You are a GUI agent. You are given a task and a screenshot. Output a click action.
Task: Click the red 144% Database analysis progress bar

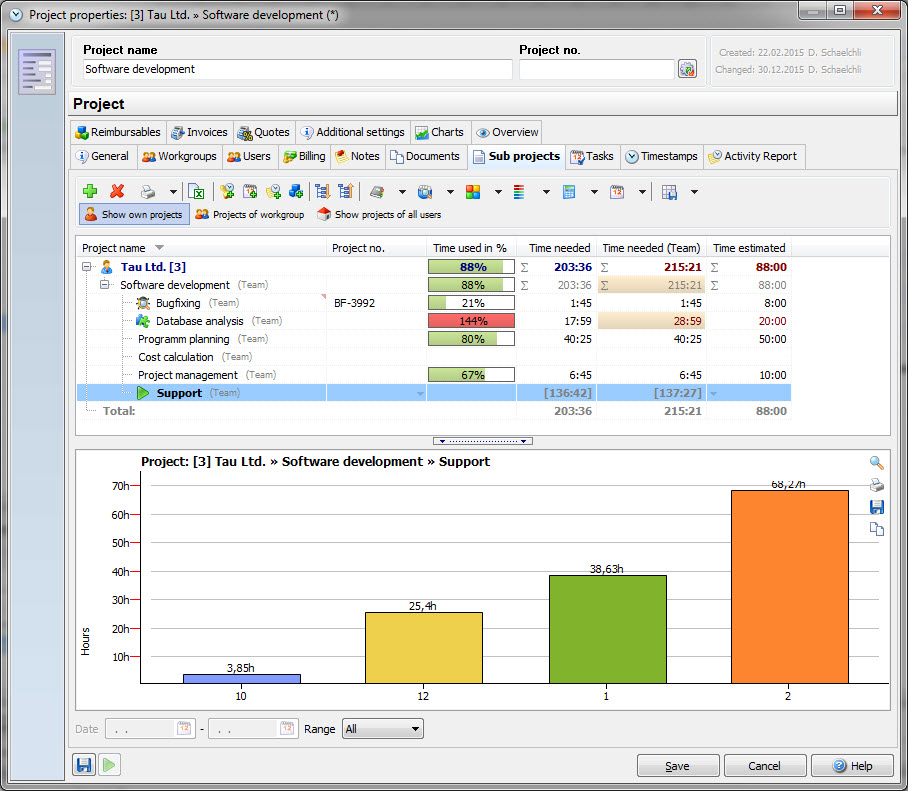tap(471, 321)
